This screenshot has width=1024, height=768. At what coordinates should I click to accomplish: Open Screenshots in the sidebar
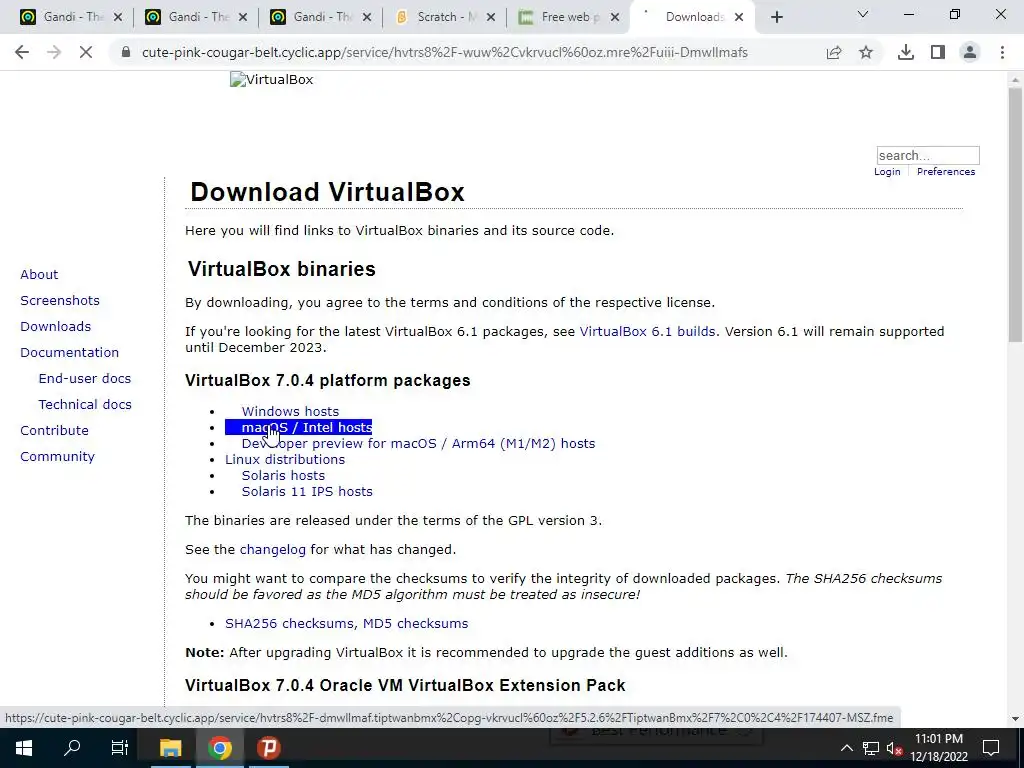60,301
